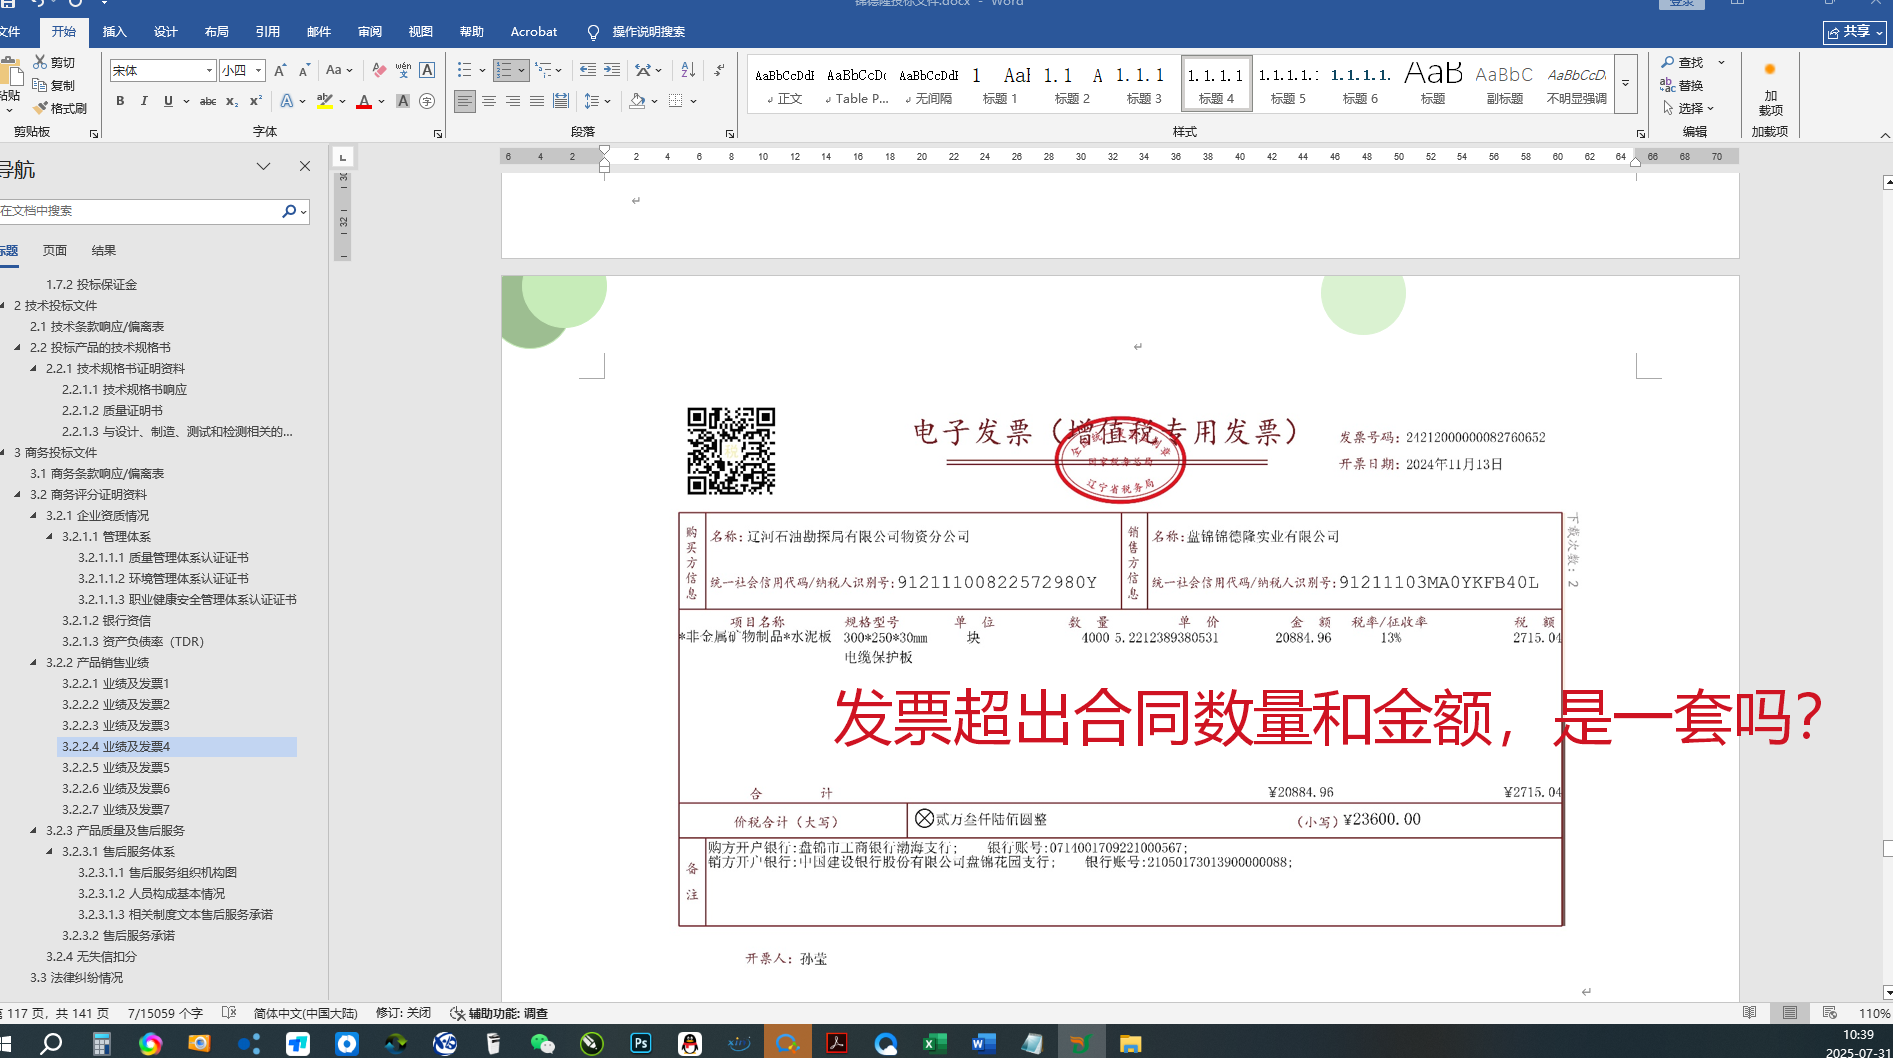Click the Cut (剪切) scissors icon

click(x=40, y=62)
